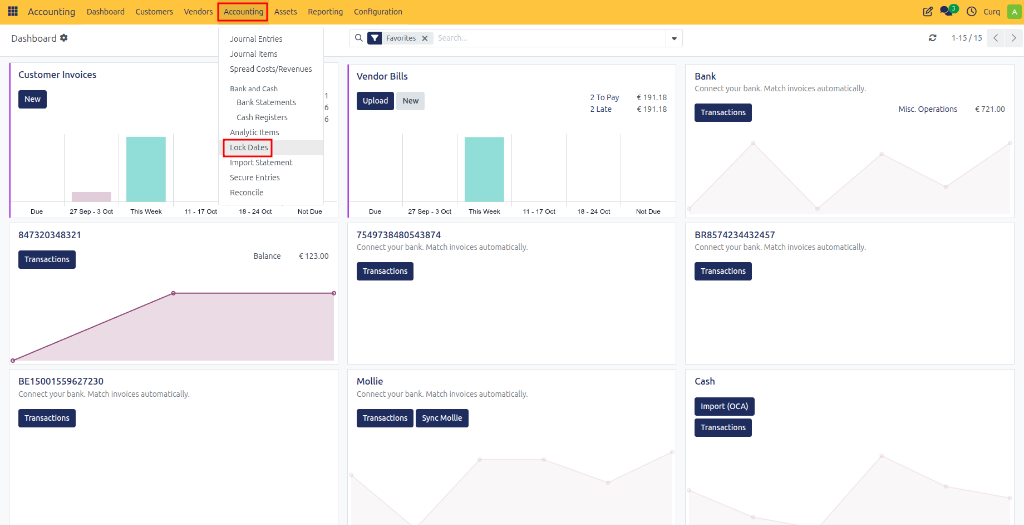The width and height of the screenshot is (1024, 525).
Task: Click Transactions in 754973848054387 4 card
Action: [385, 271]
